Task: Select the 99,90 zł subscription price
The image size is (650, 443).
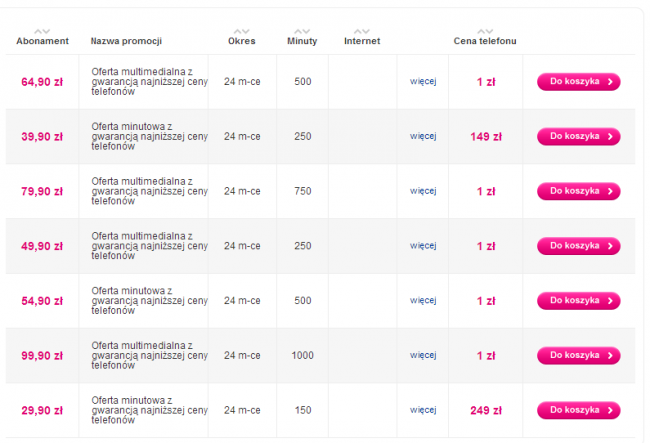Action: pyautogui.click(x=42, y=356)
